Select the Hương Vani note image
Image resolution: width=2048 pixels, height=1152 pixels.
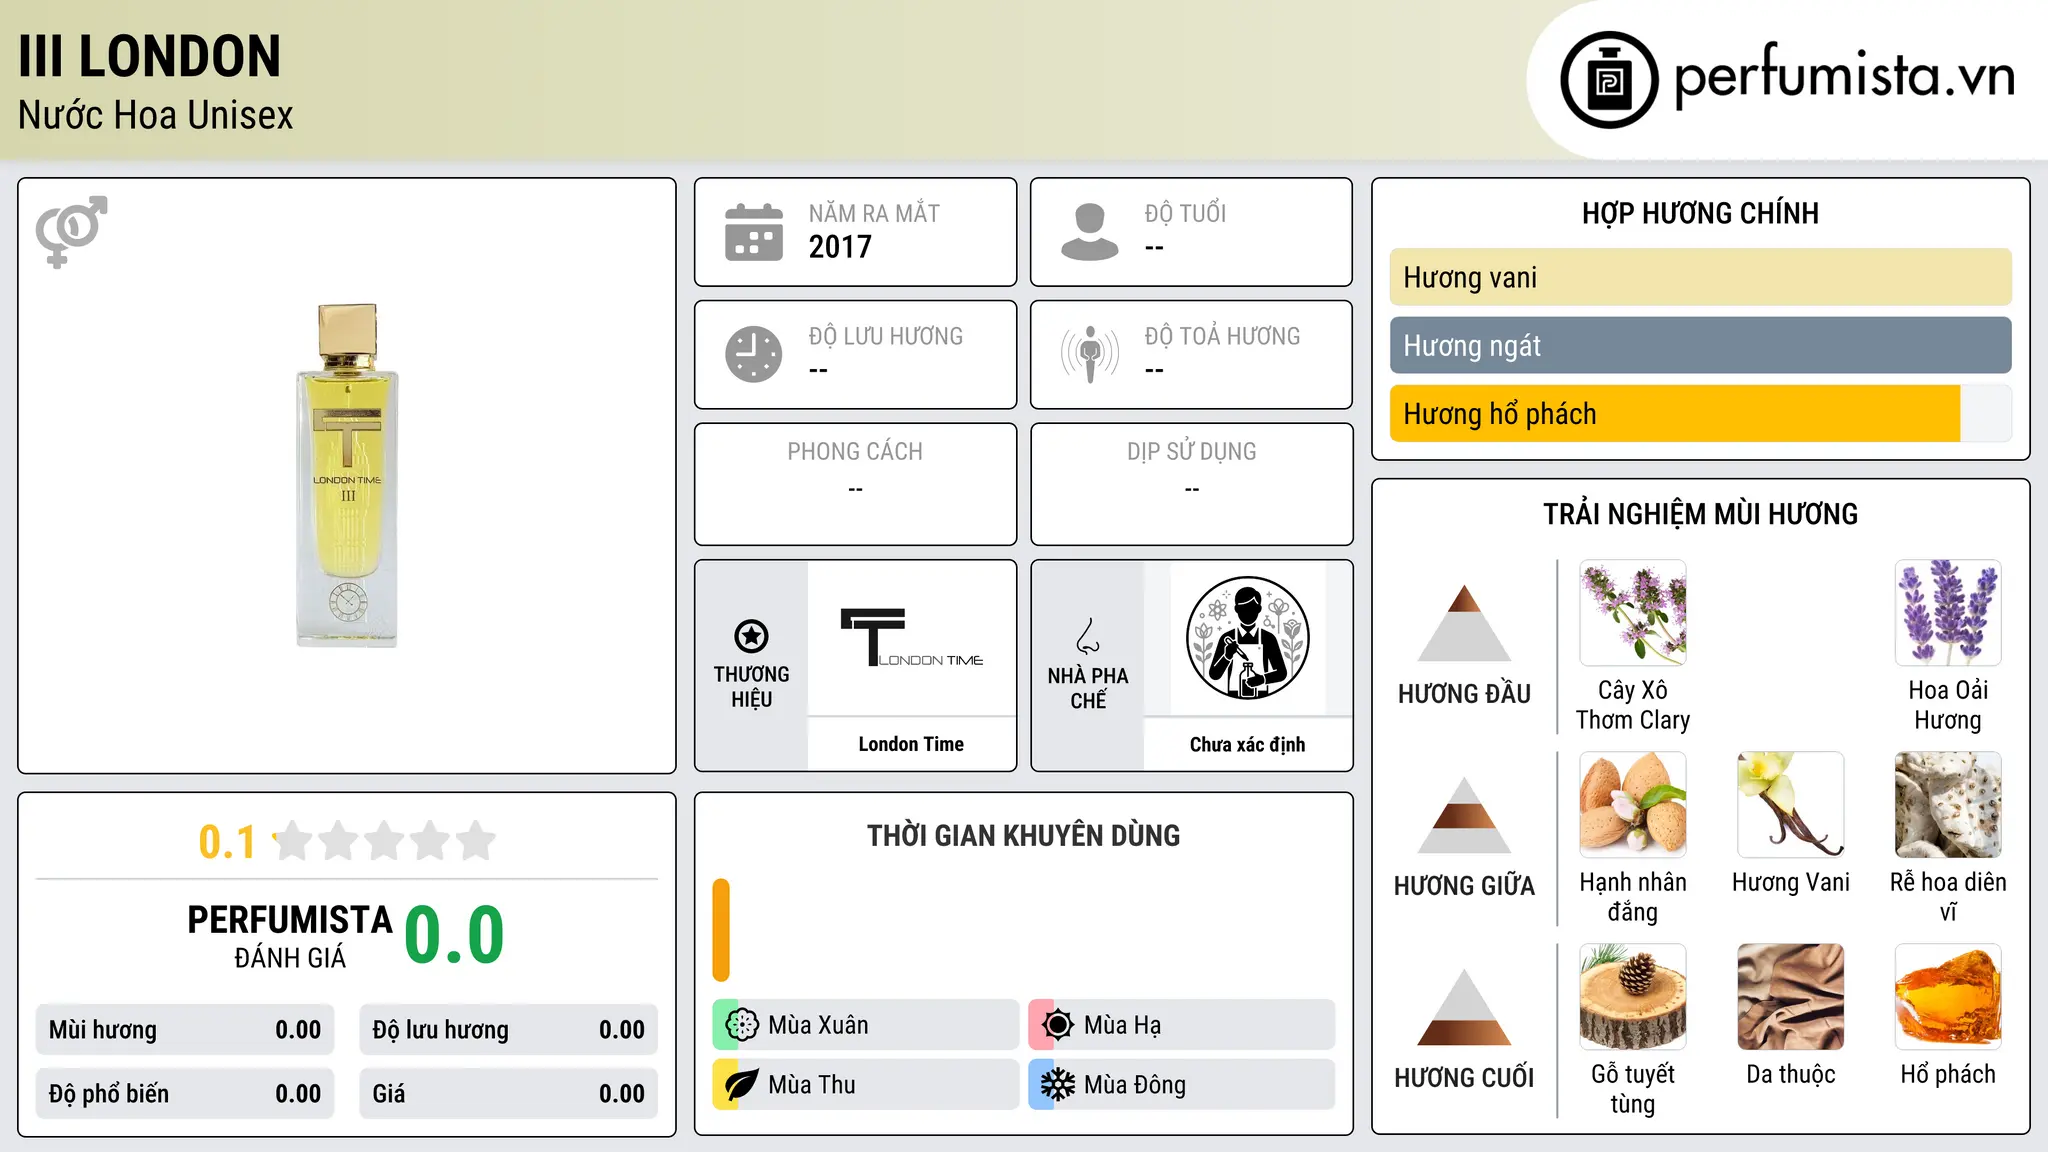[x=1790, y=805]
